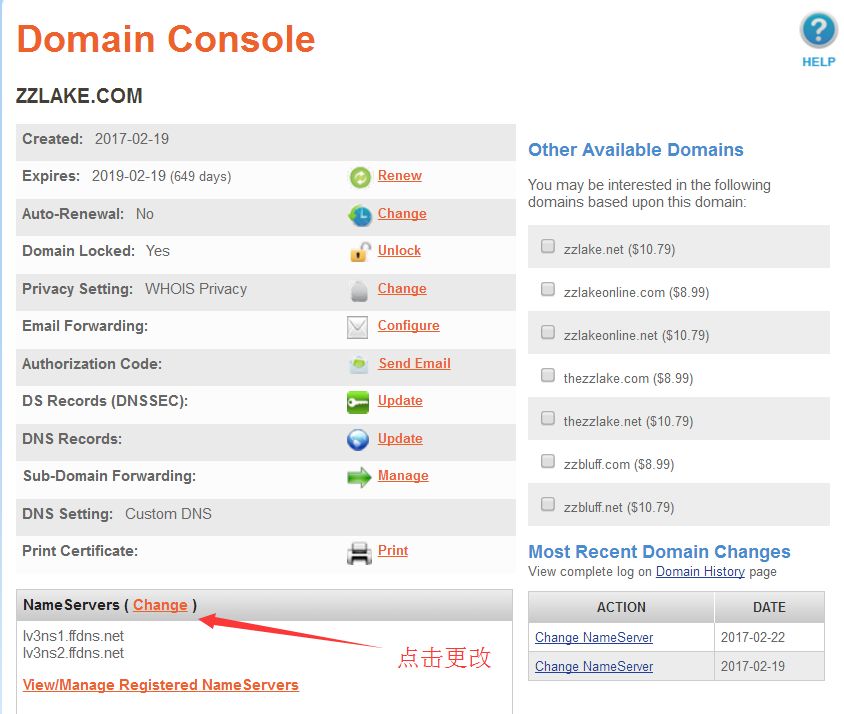Open the Manage link for Sub-Domain Forwarding
This screenshot has height=714, width=844.
(403, 476)
